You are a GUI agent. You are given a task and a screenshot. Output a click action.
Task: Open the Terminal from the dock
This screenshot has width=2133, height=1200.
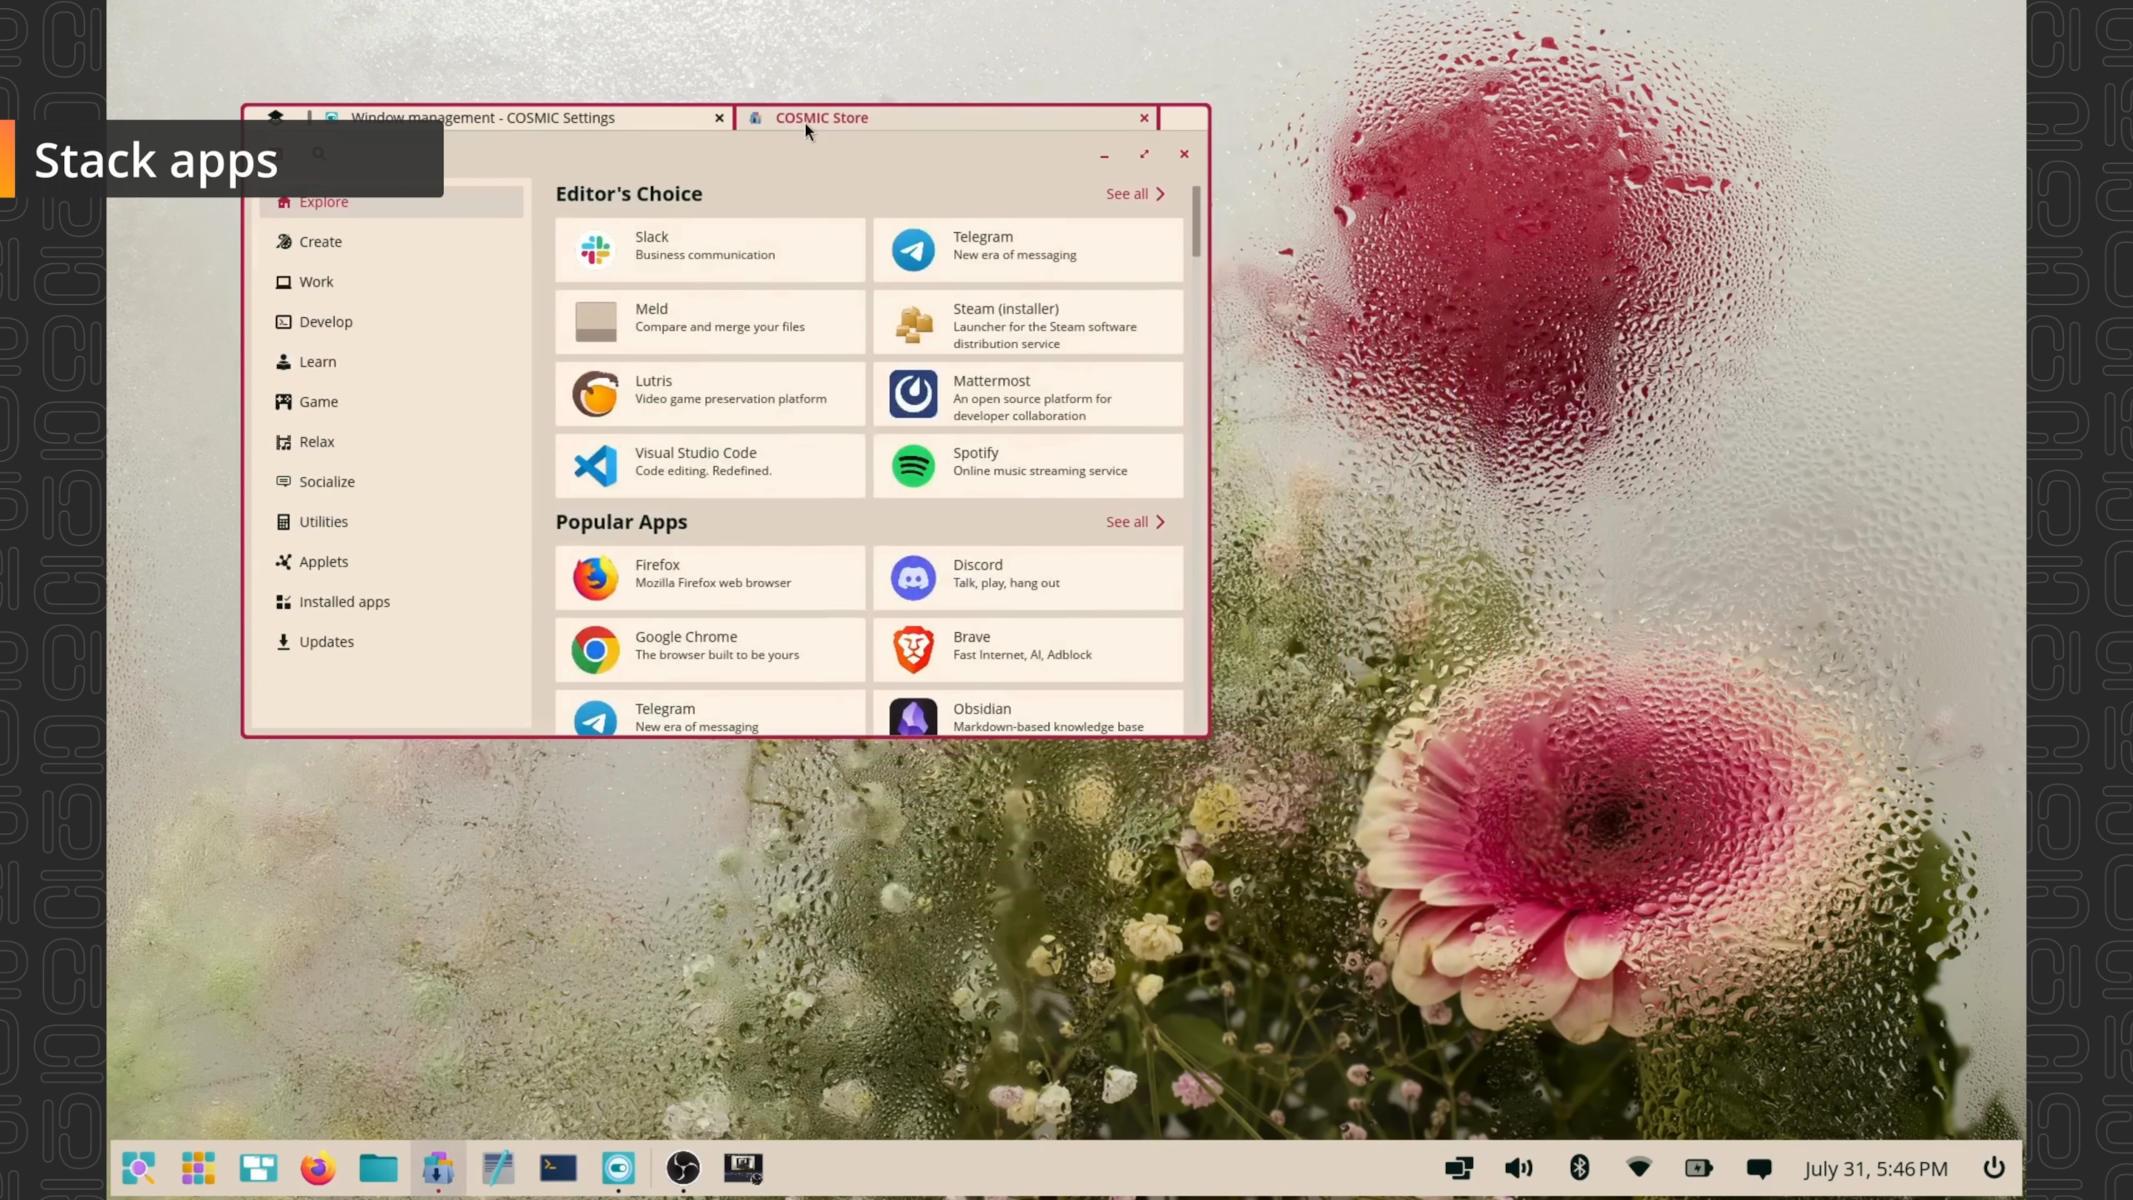coord(558,1167)
